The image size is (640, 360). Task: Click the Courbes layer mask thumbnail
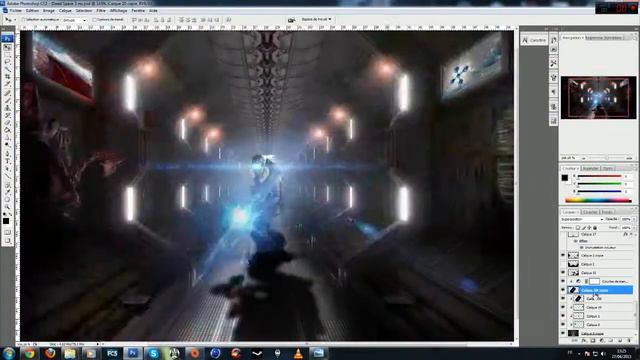pos(595,281)
